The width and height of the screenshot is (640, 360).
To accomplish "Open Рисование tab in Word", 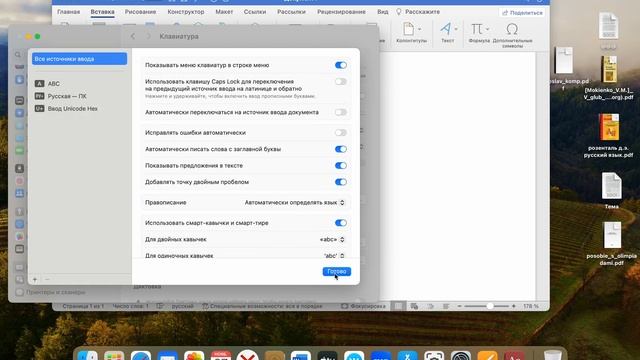I will point(140,12).
